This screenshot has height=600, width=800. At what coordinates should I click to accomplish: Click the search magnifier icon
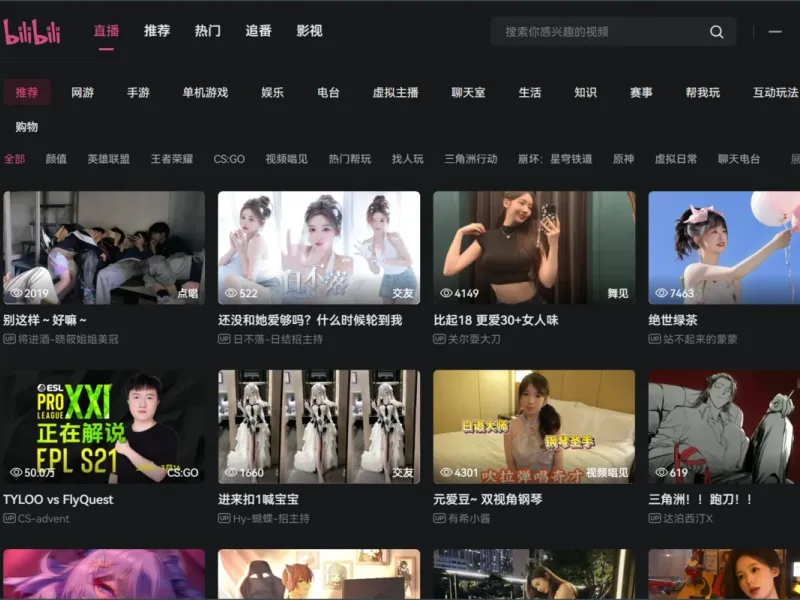pos(716,32)
